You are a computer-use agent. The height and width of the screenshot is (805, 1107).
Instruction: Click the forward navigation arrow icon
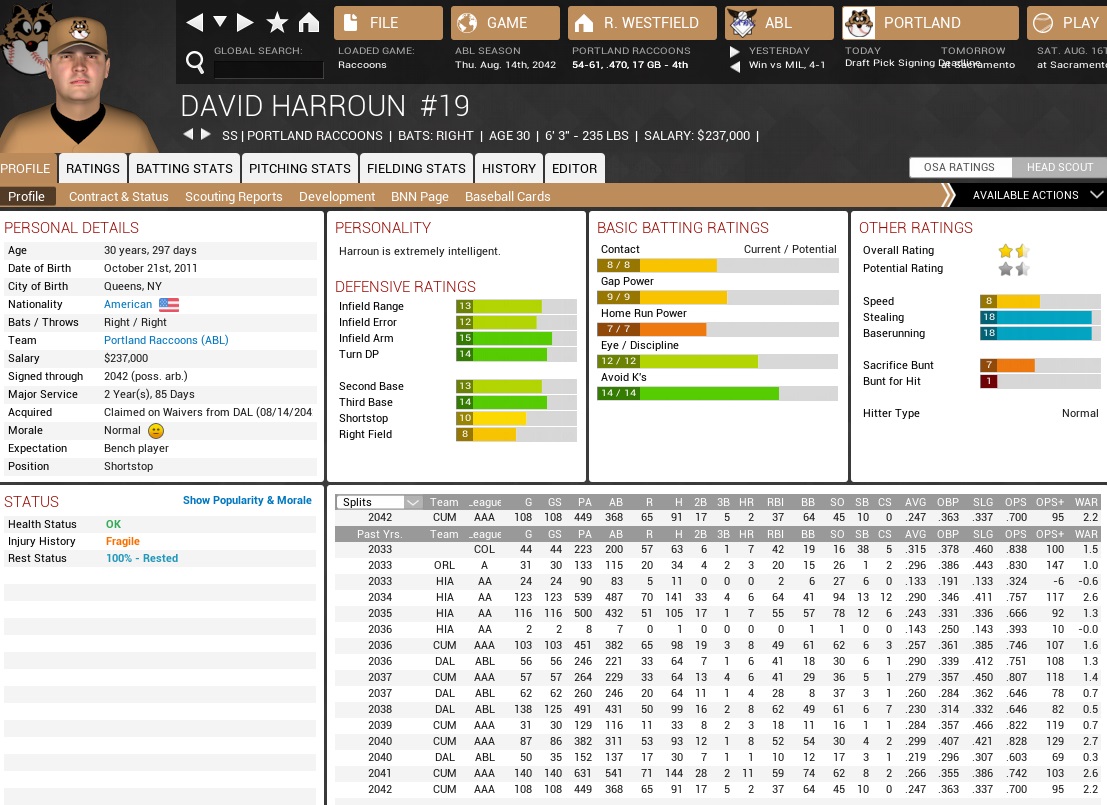pos(246,23)
